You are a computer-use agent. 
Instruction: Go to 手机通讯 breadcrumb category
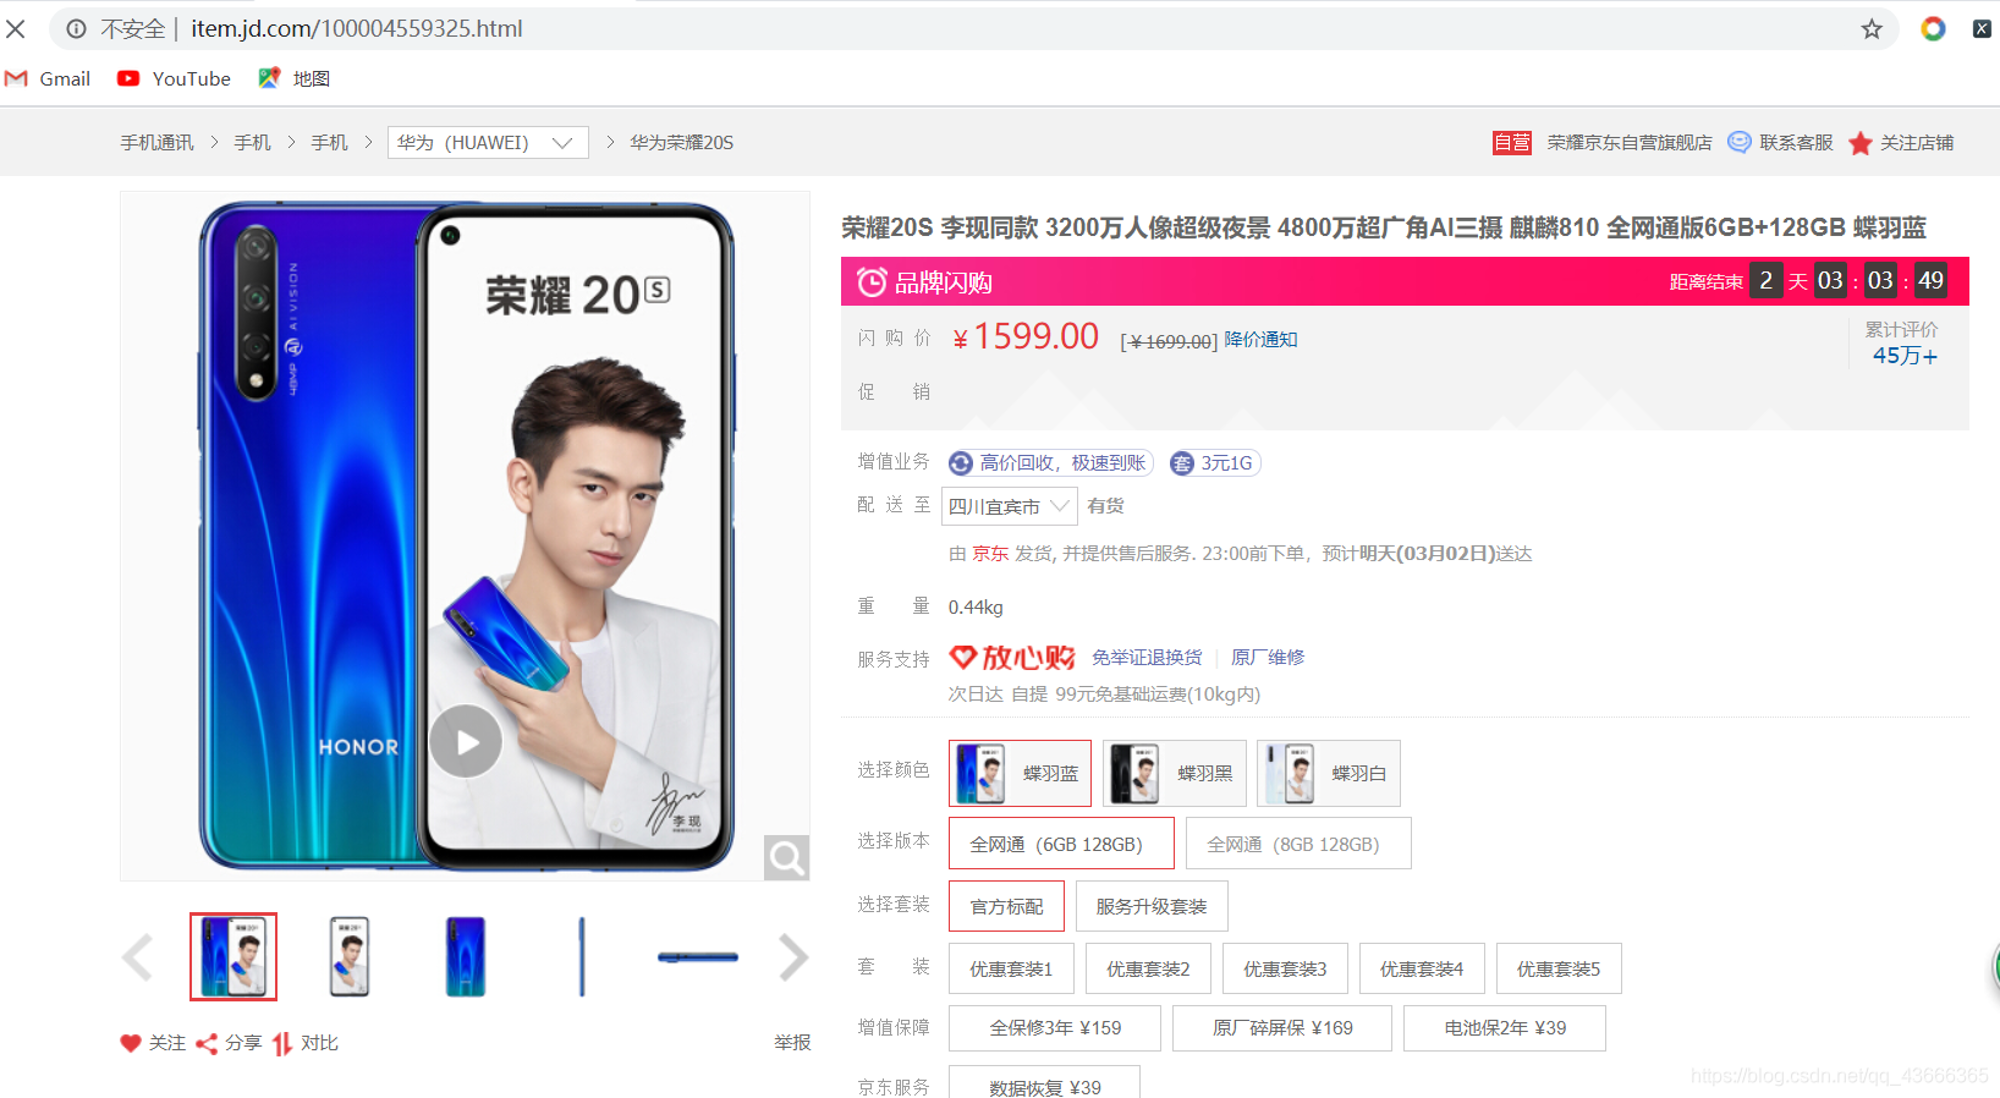(x=157, y=142)
